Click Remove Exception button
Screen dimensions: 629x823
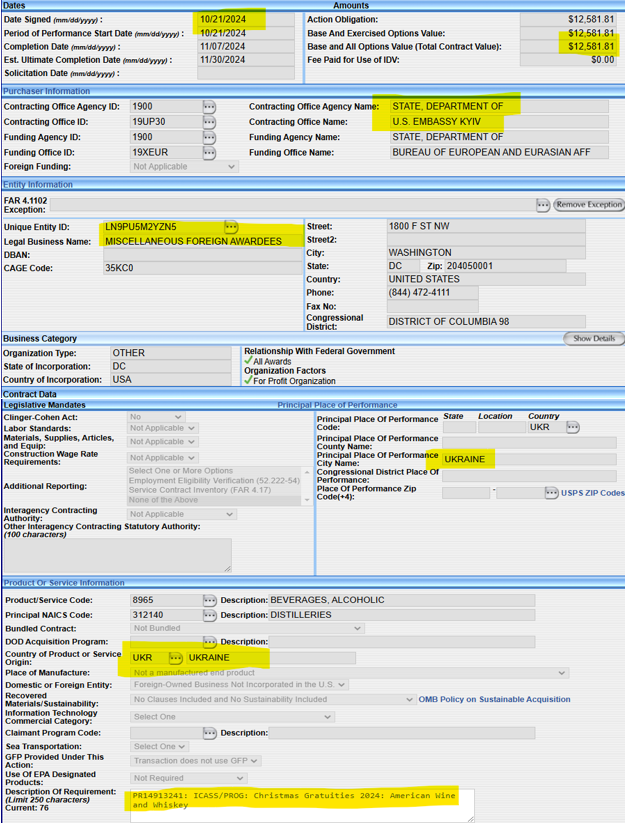(x=589, y=204)
